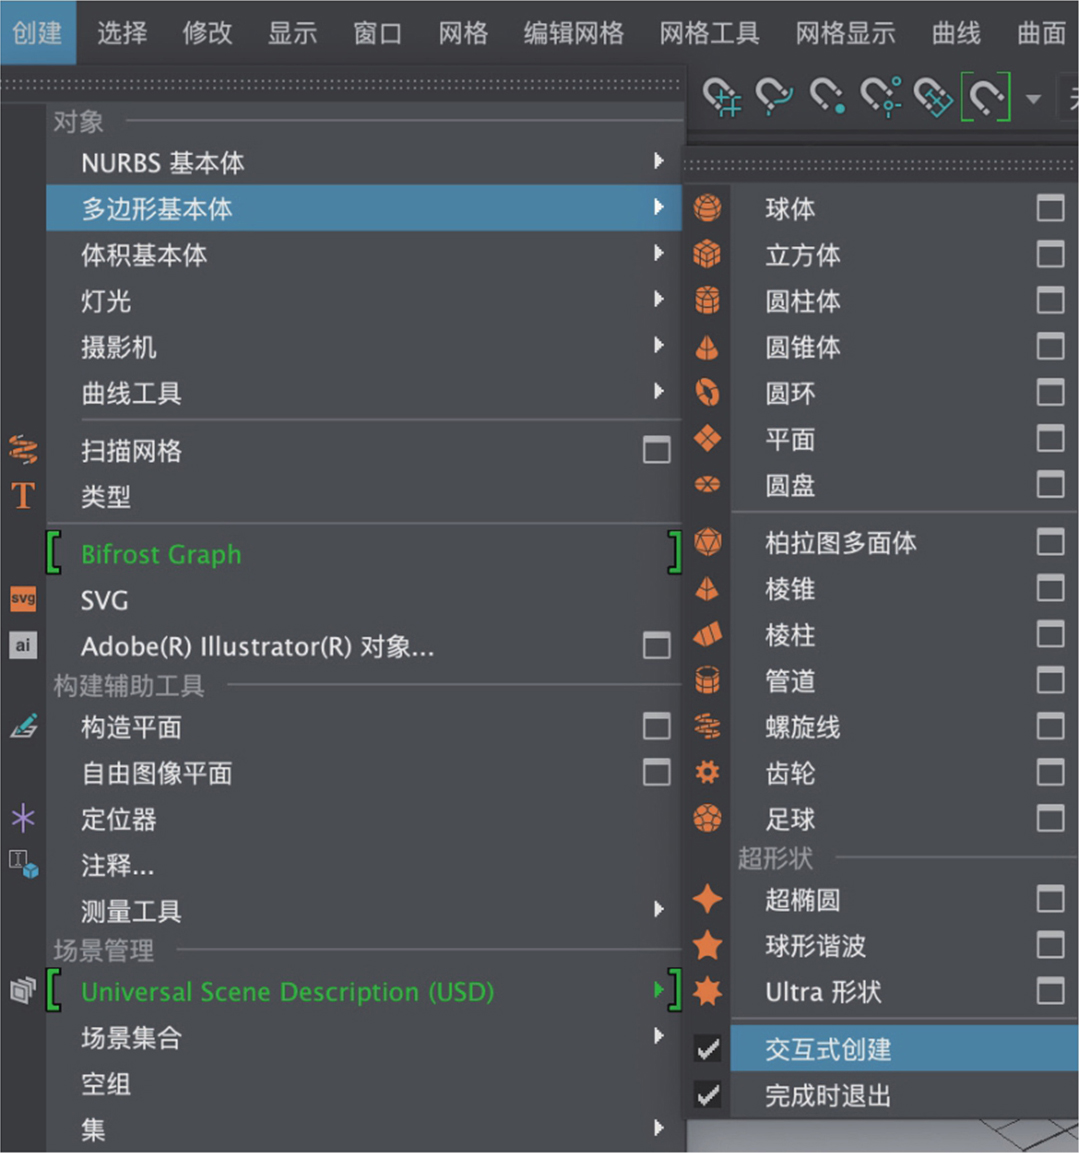Open the option box for 圆柱体

pyautogui.click(x=1050, y=300)
